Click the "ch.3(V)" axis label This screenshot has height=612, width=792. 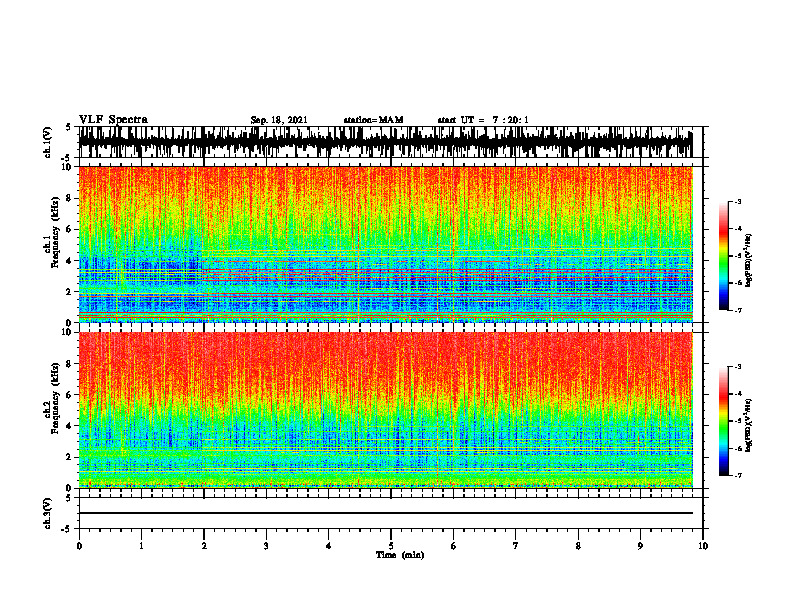[x=48, y=513]
